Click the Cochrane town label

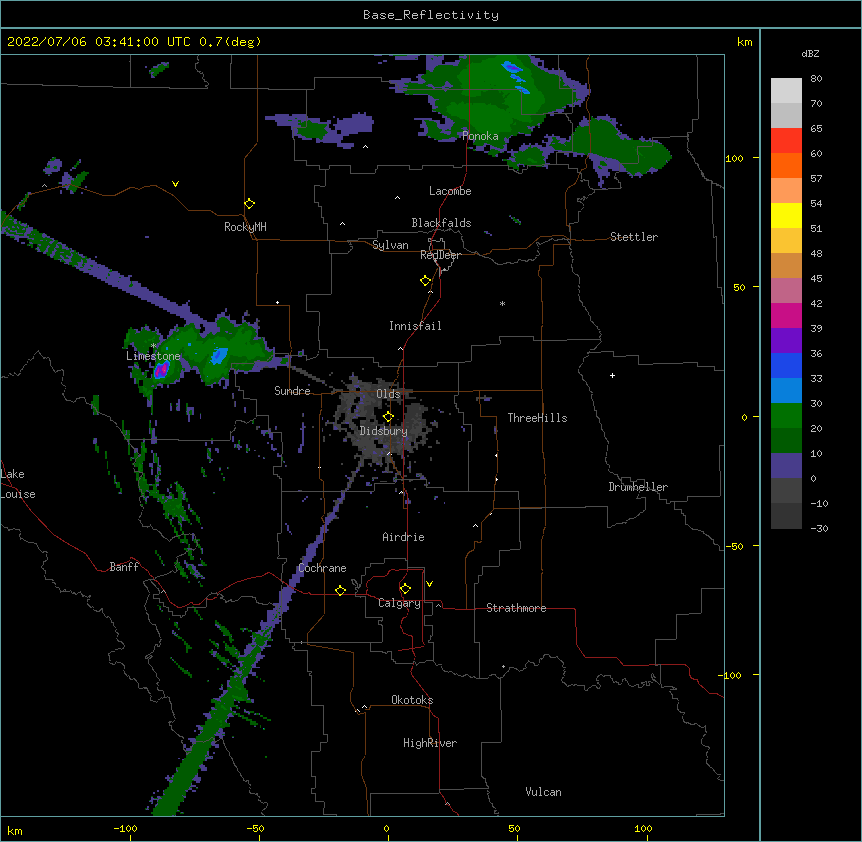point(322,568)
